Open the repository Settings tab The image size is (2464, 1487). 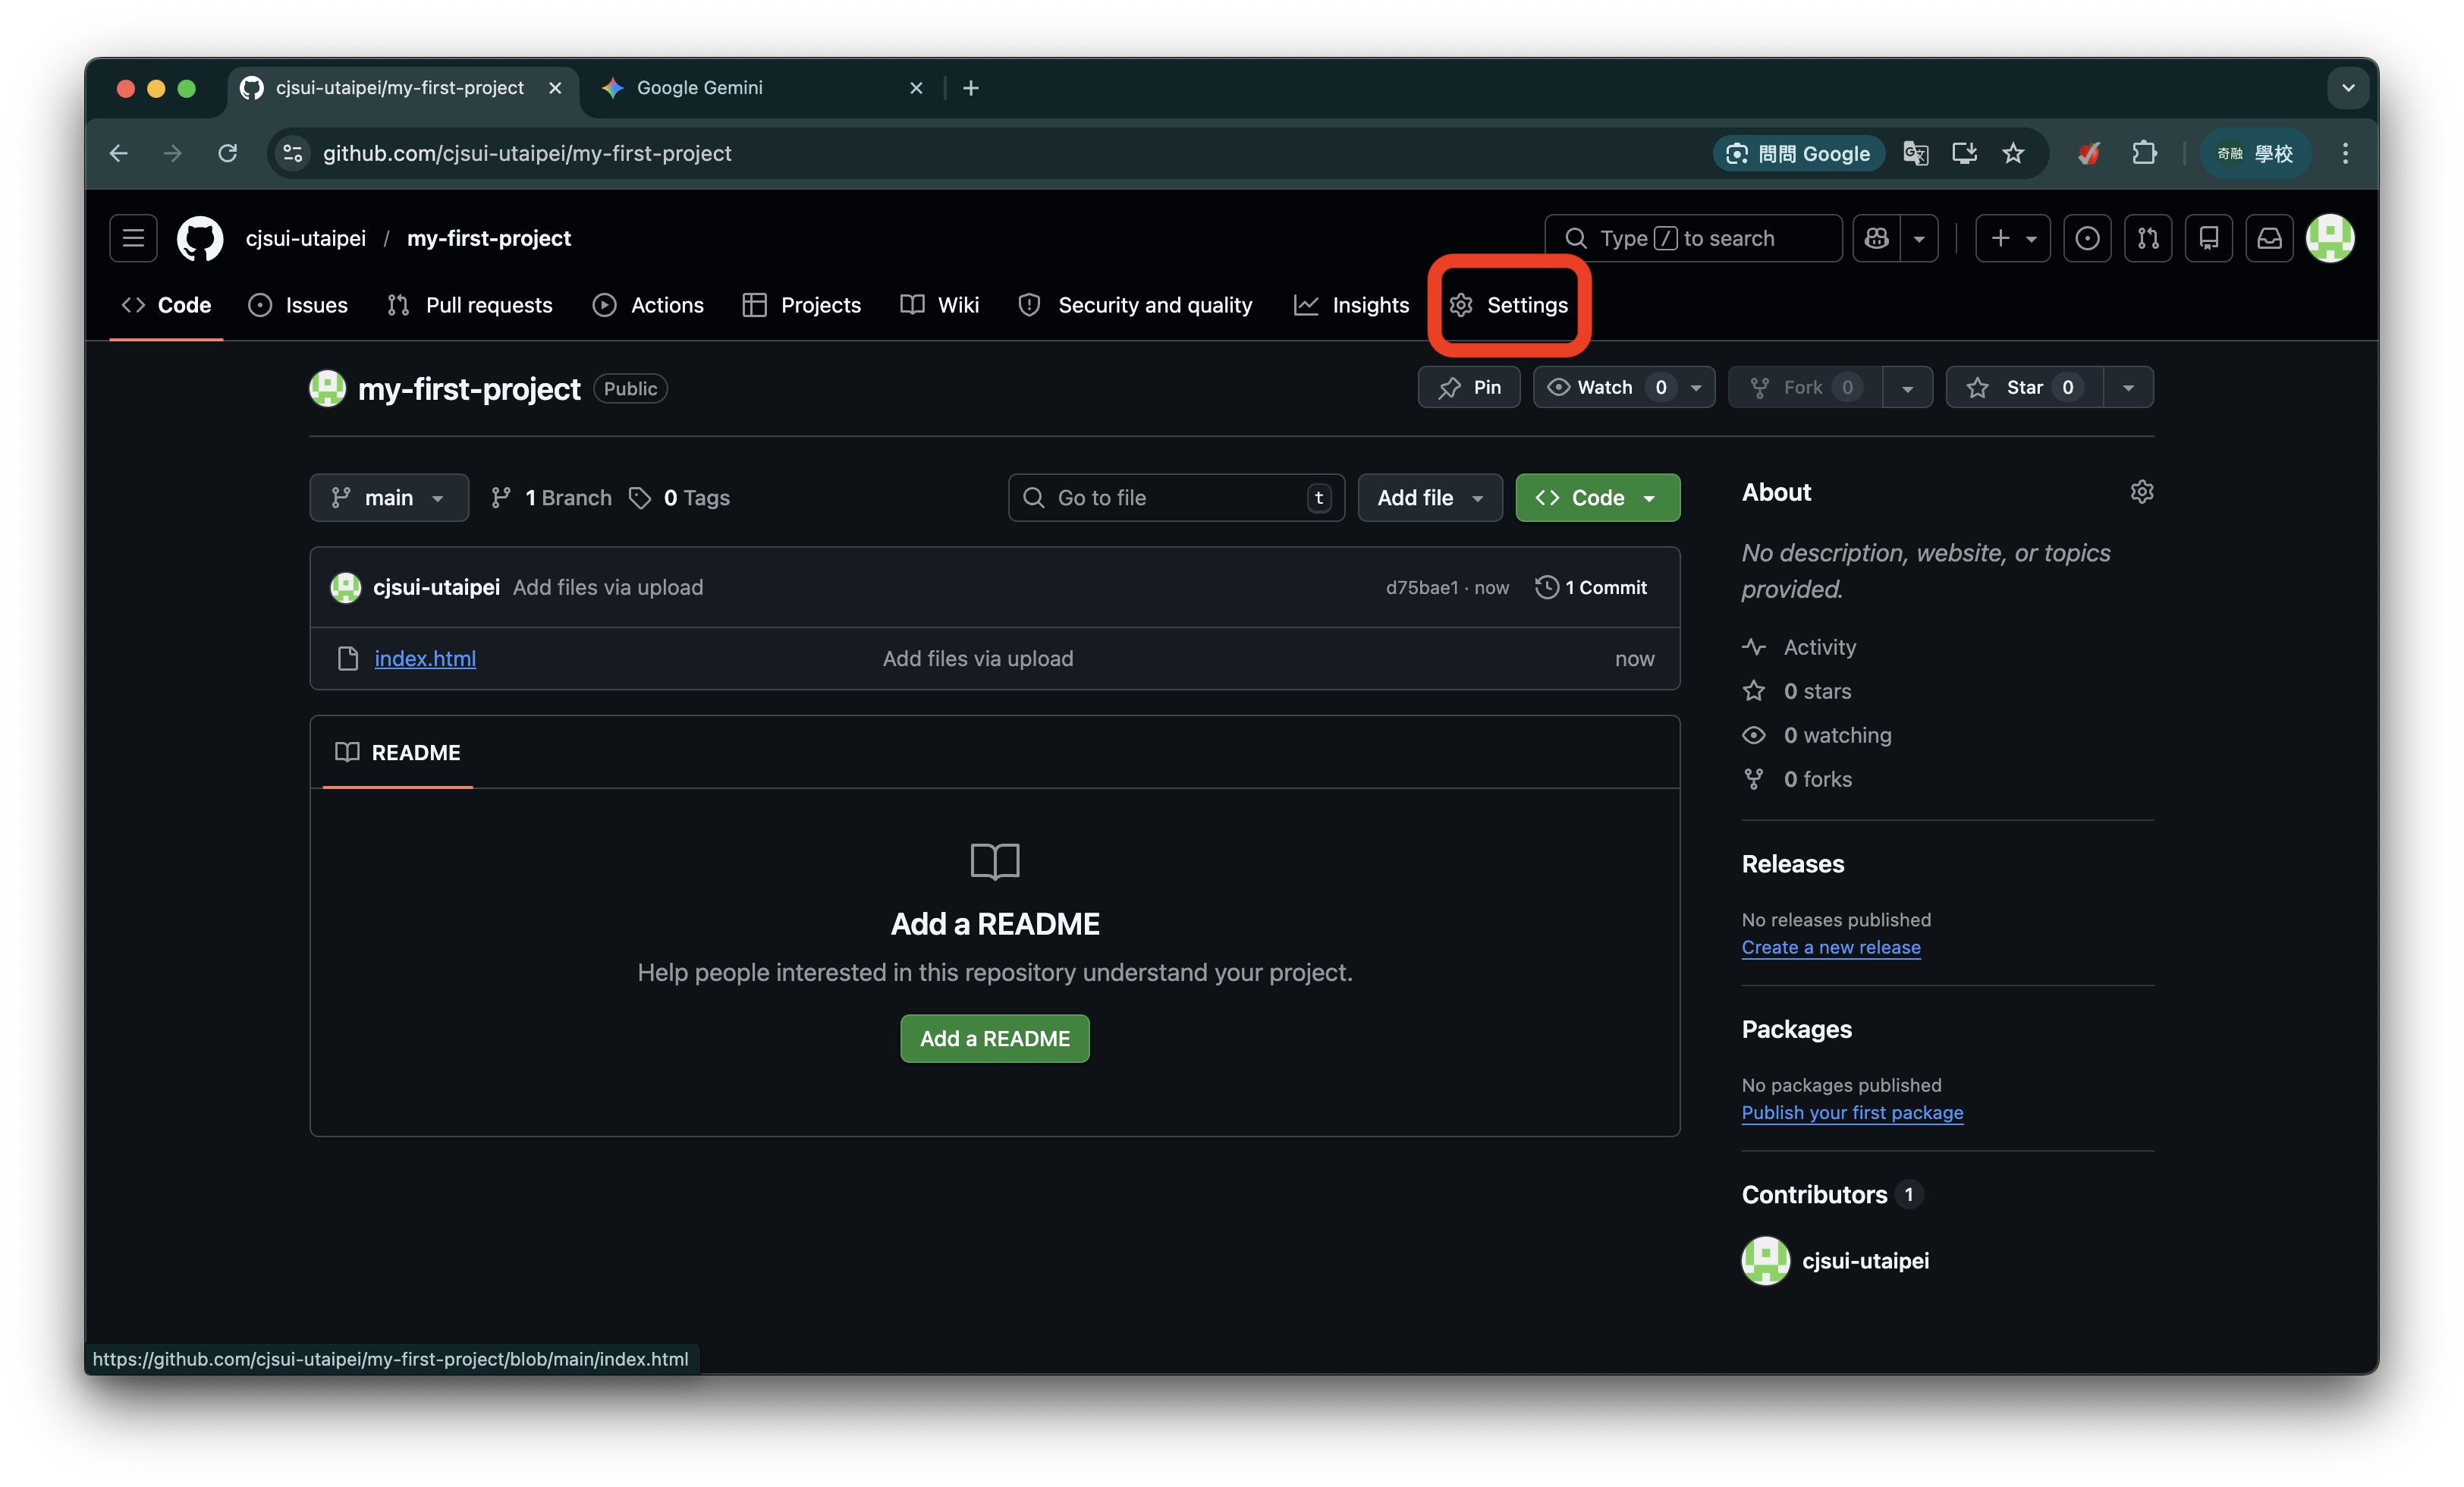tap(1509, 305)
